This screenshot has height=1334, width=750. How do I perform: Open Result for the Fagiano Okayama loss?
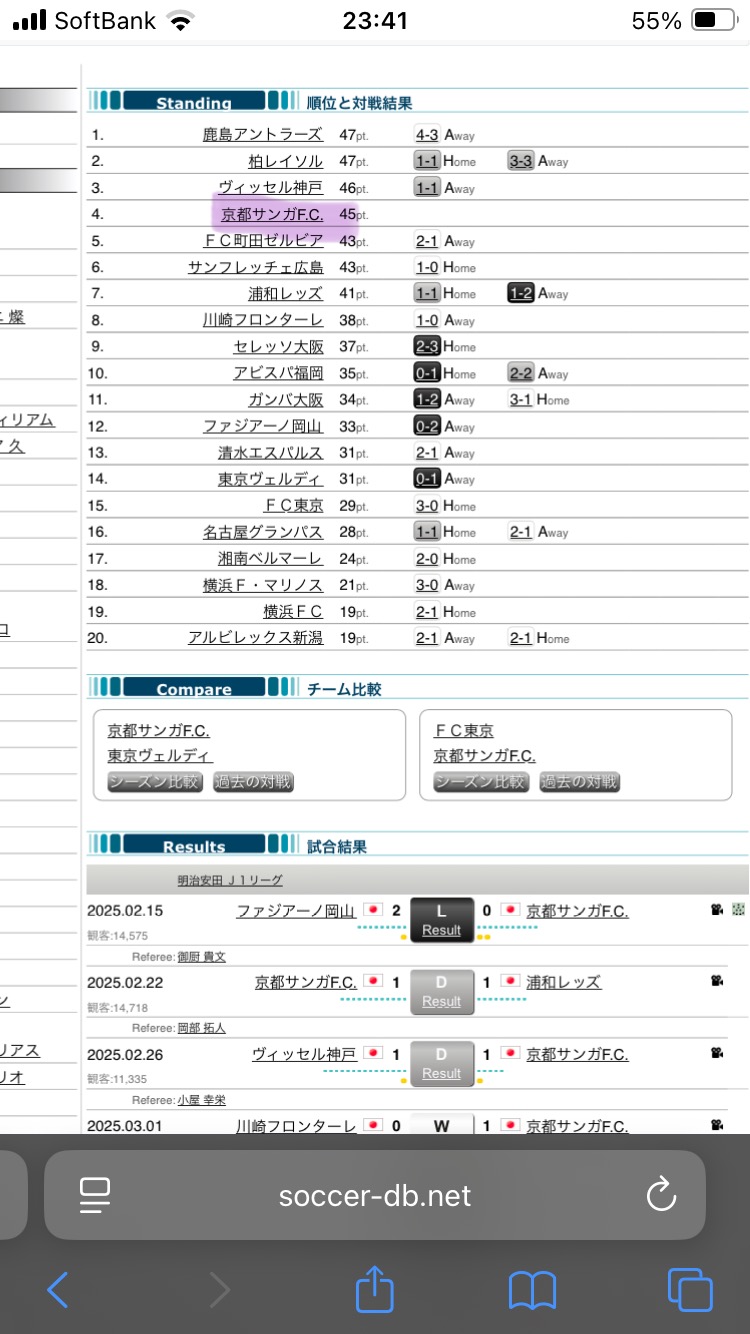441,930
